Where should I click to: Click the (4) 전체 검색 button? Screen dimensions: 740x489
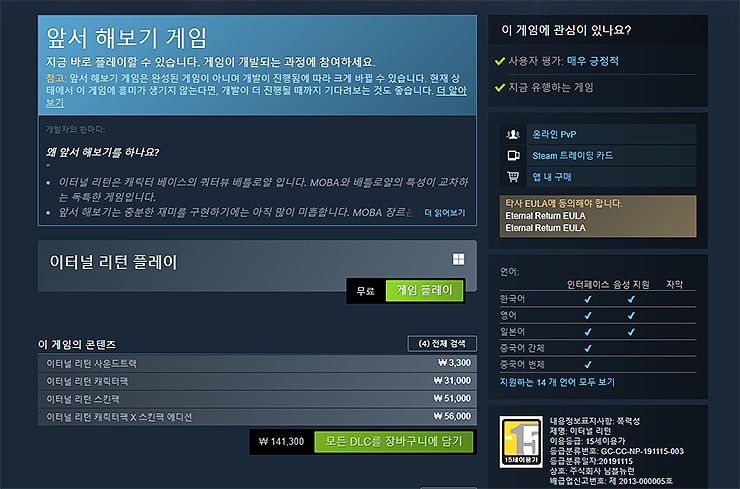[x=442, y=344]
